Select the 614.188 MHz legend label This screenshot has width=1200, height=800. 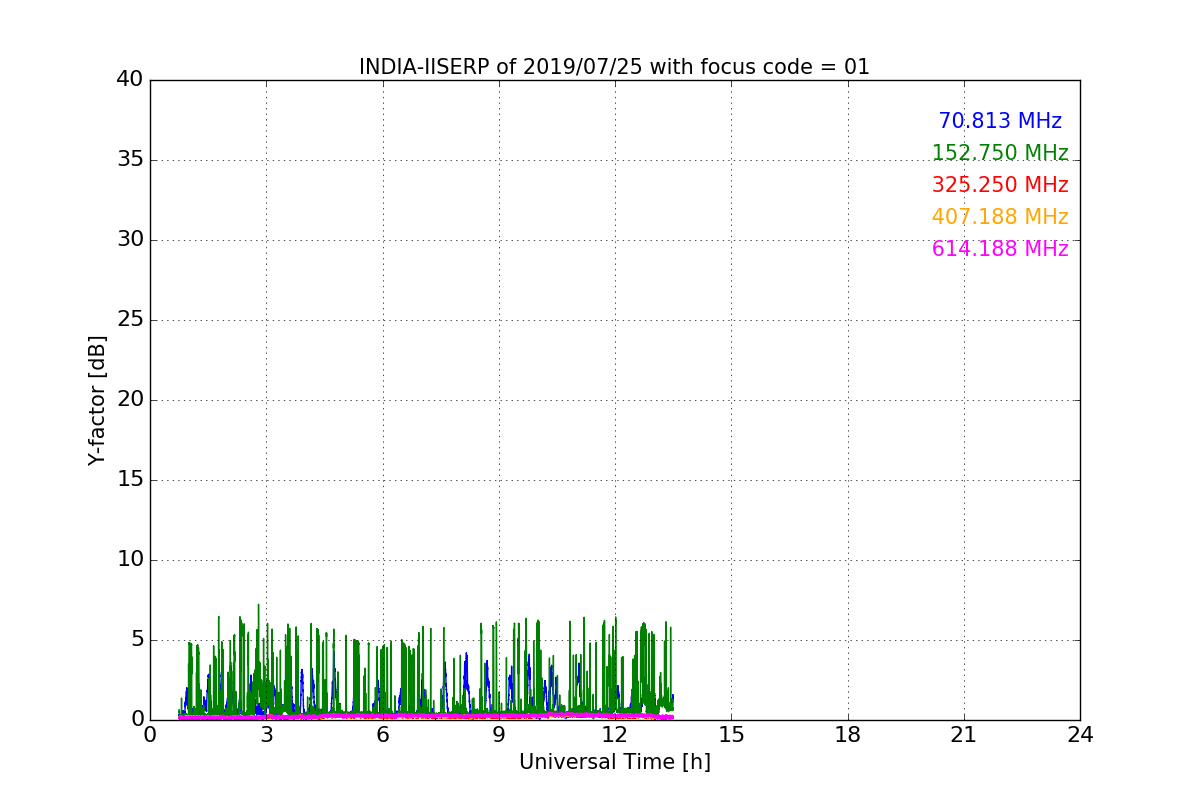point(1000,249)
